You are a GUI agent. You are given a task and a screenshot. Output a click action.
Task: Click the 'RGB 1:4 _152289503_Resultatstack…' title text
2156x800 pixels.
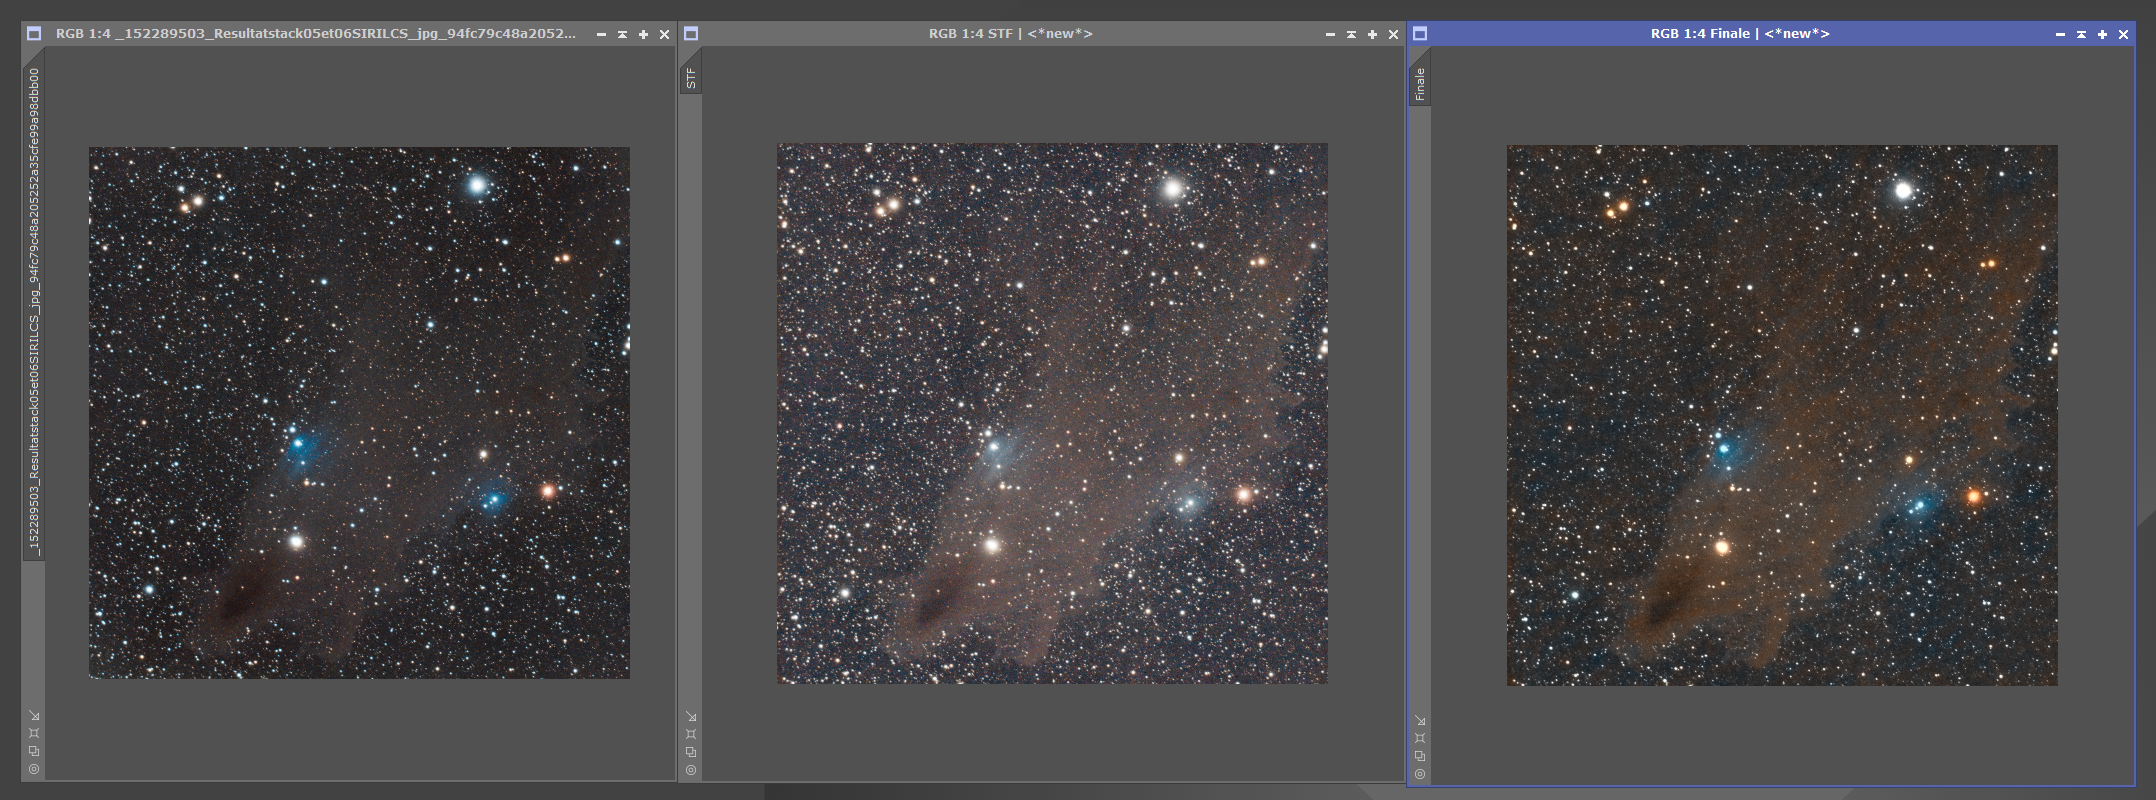pos(316,34)
